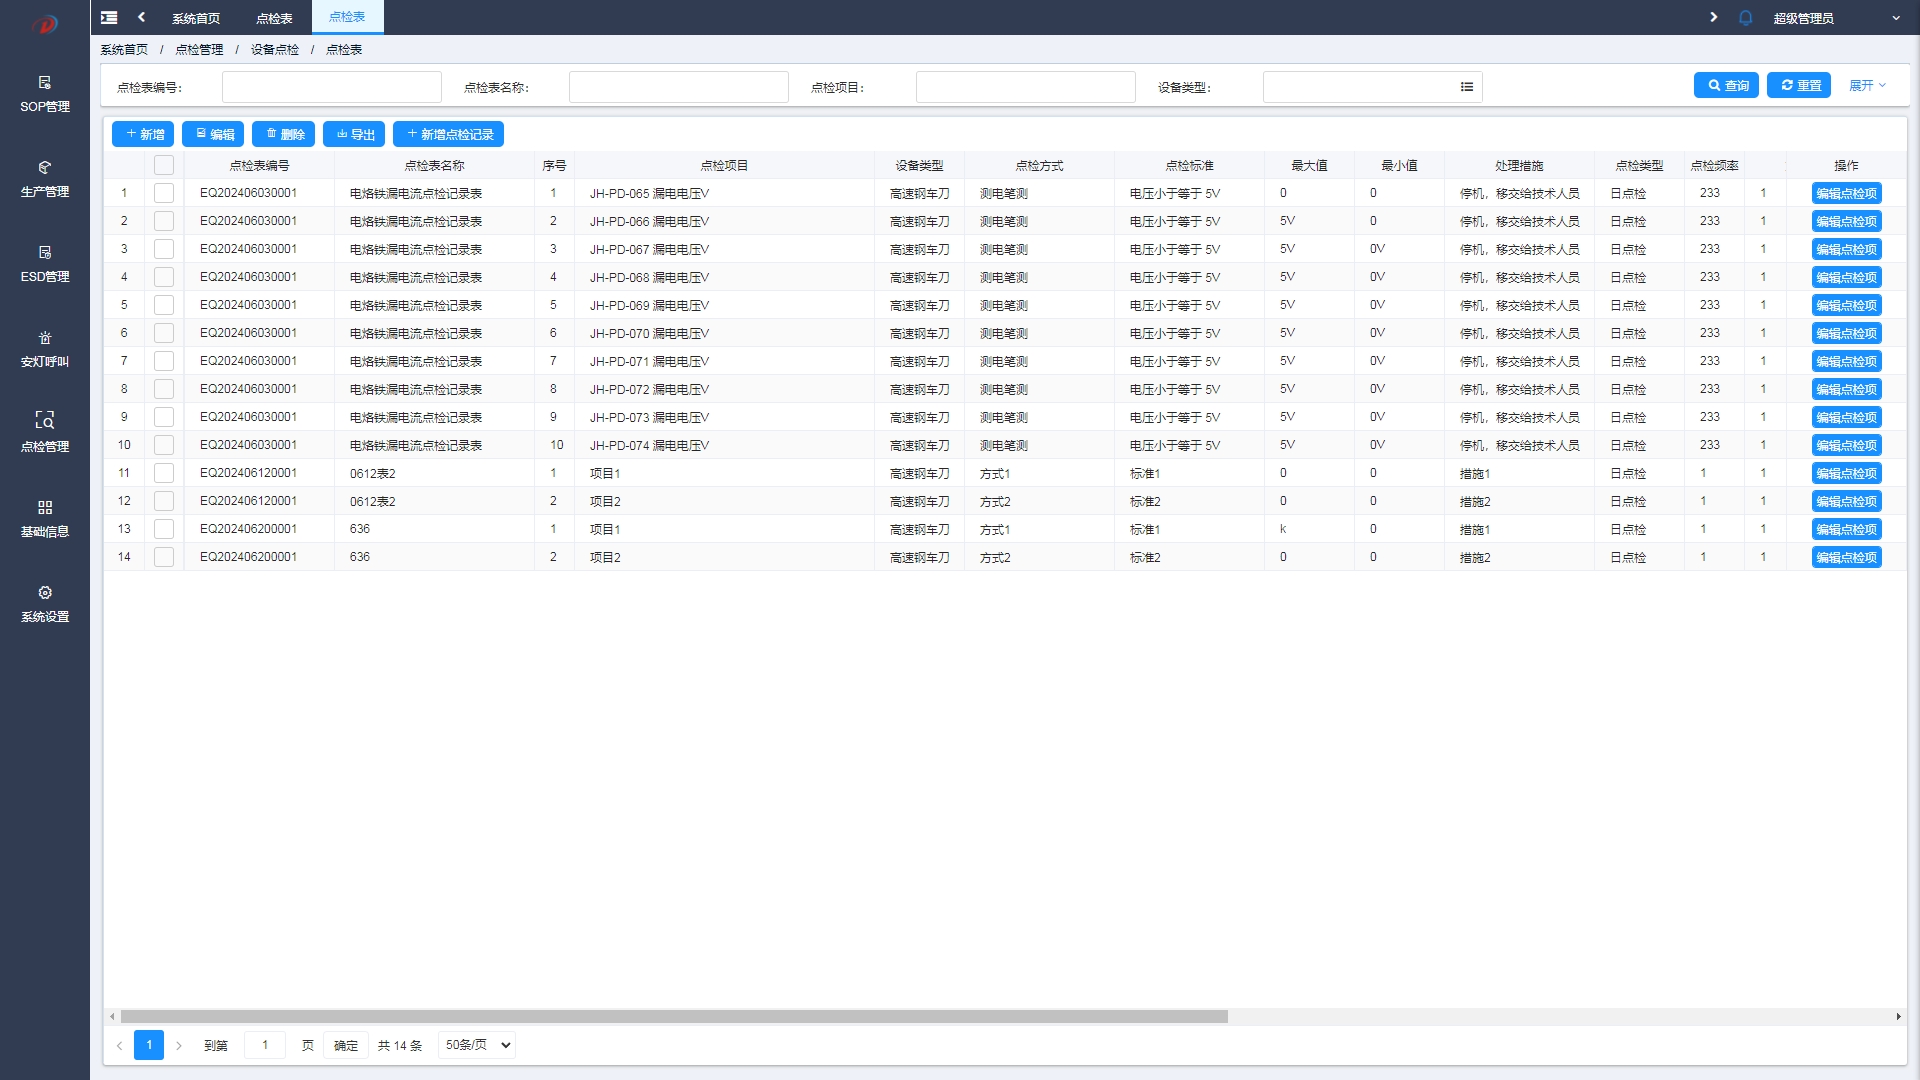This screenshot has width=1920, height=1080.
Task: Click the notification bell icon
Action: (x=1745, y=18)
